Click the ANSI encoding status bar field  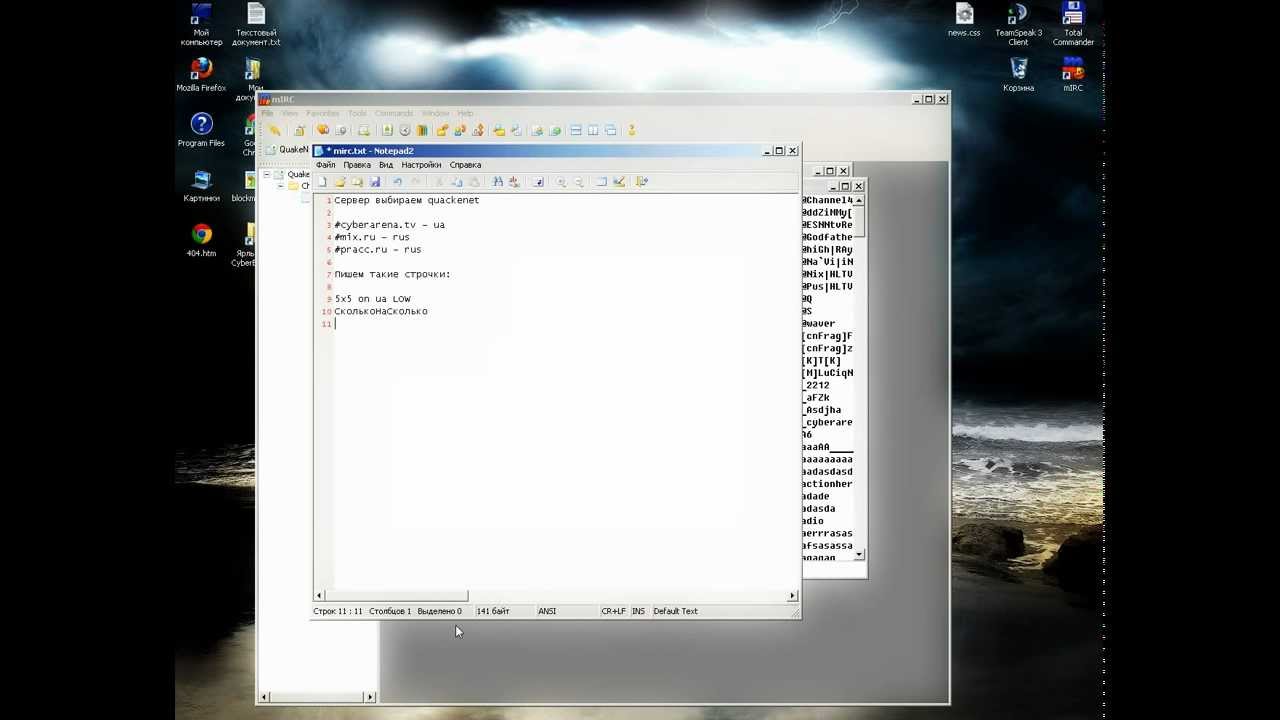point(547,611)
